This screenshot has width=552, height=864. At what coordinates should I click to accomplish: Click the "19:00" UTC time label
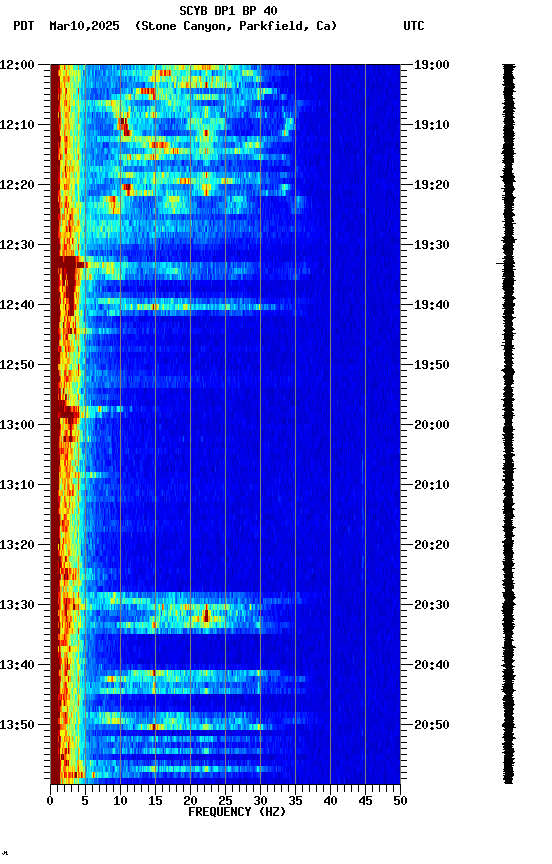tap(432, 65)
